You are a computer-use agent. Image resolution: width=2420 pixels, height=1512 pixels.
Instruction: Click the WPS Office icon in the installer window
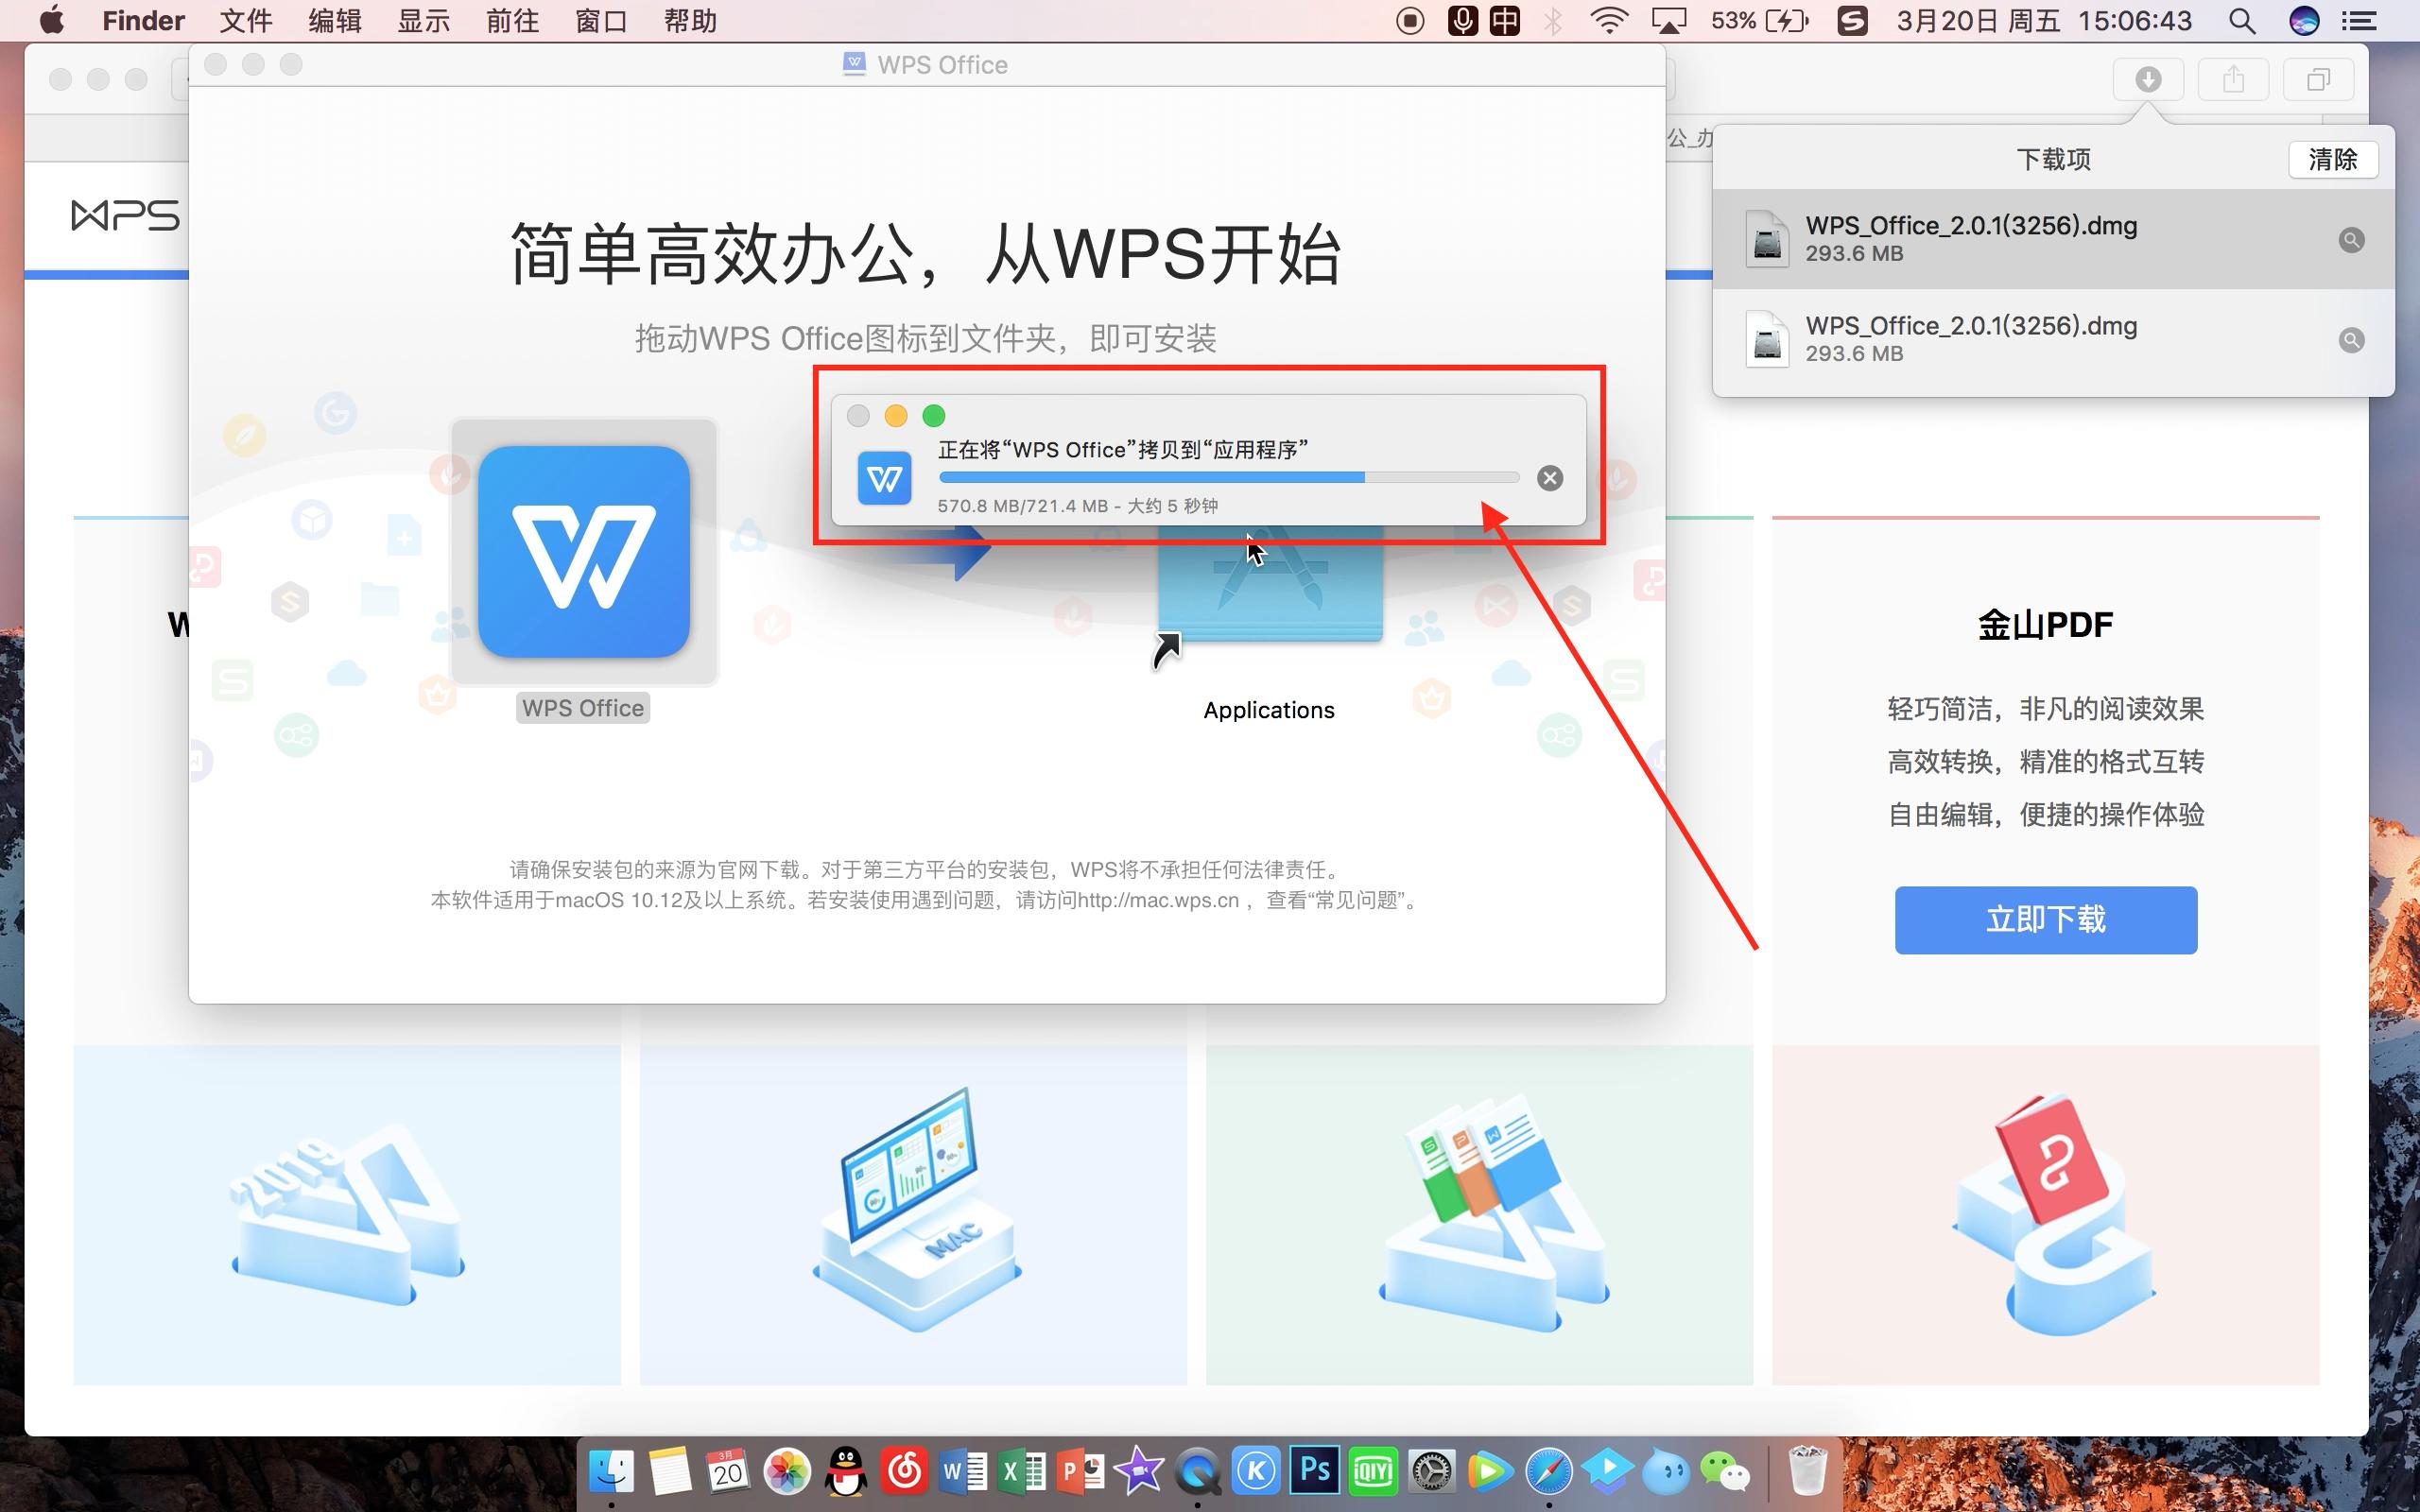pyautogui.click(x=583, y=553)
